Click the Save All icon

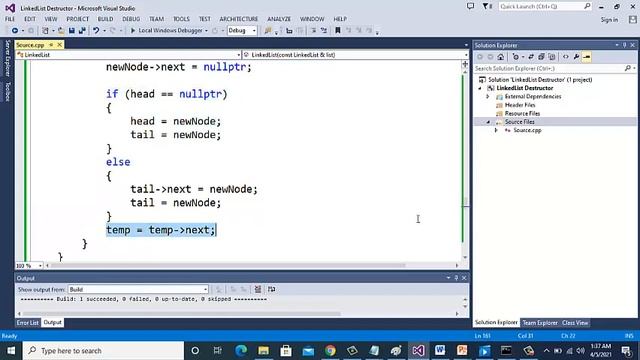tap(82, 31)
